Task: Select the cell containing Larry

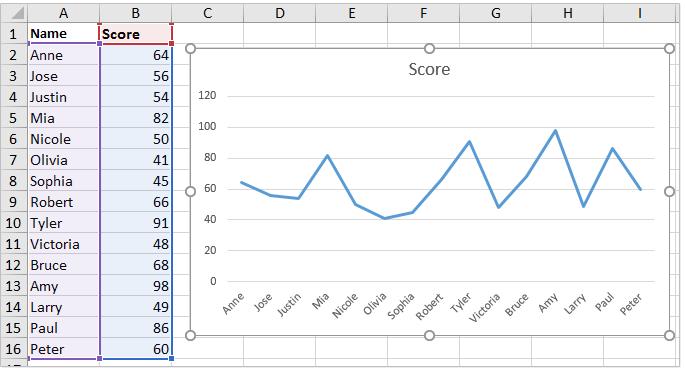Action: coord(64,307)
